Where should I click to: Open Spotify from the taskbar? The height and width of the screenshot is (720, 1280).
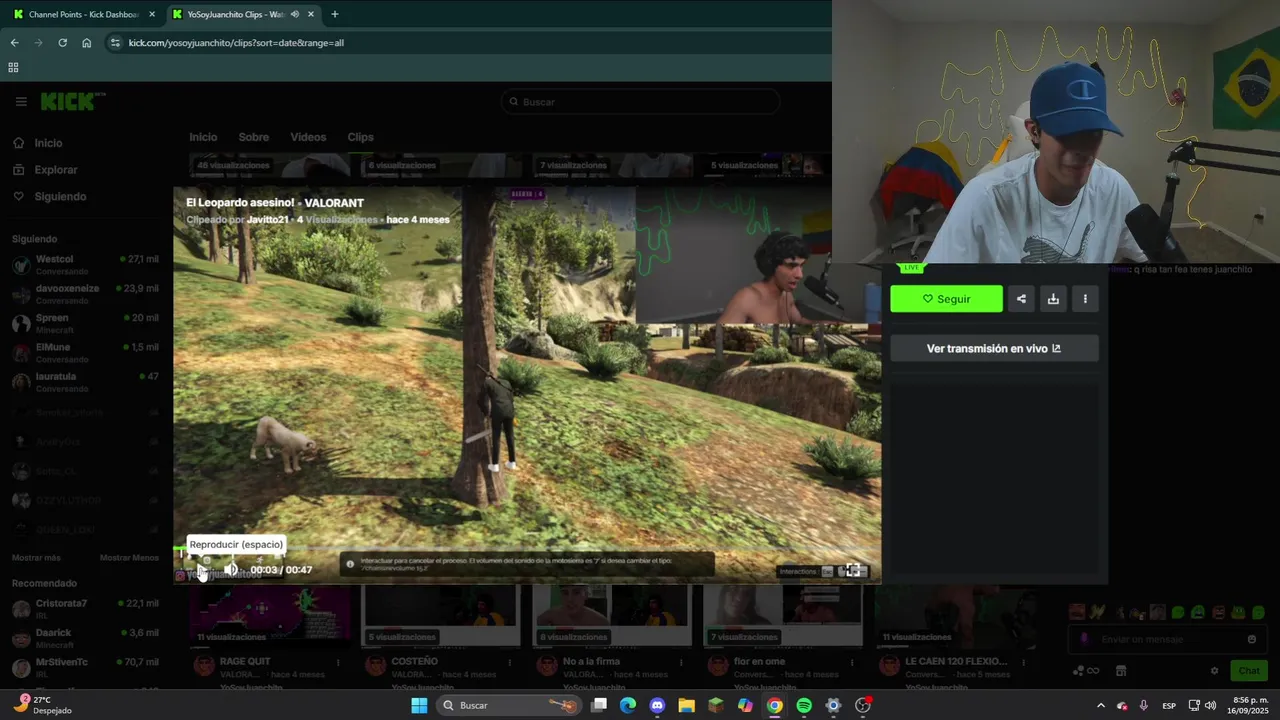tap(804, 705)
